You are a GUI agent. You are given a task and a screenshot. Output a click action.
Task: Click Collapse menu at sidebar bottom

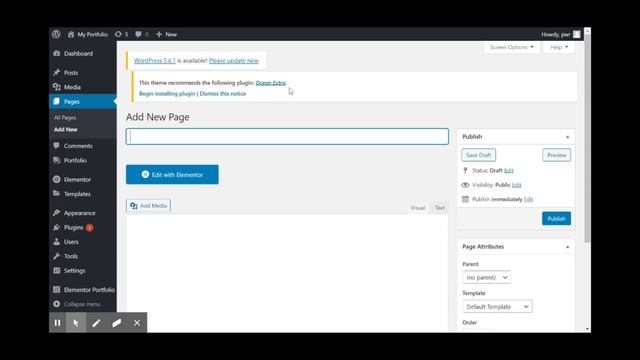pyautogui.click(x=82, y=304)
